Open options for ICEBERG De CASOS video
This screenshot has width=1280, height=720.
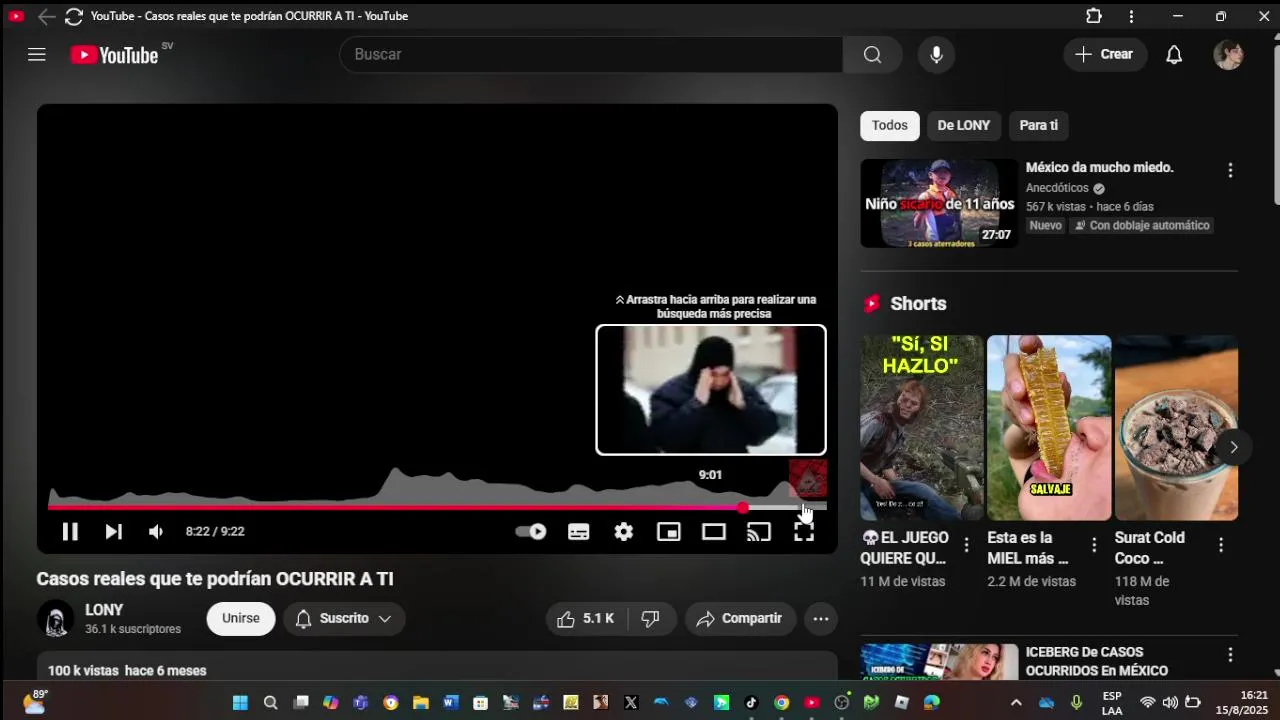click(1230, 656)
